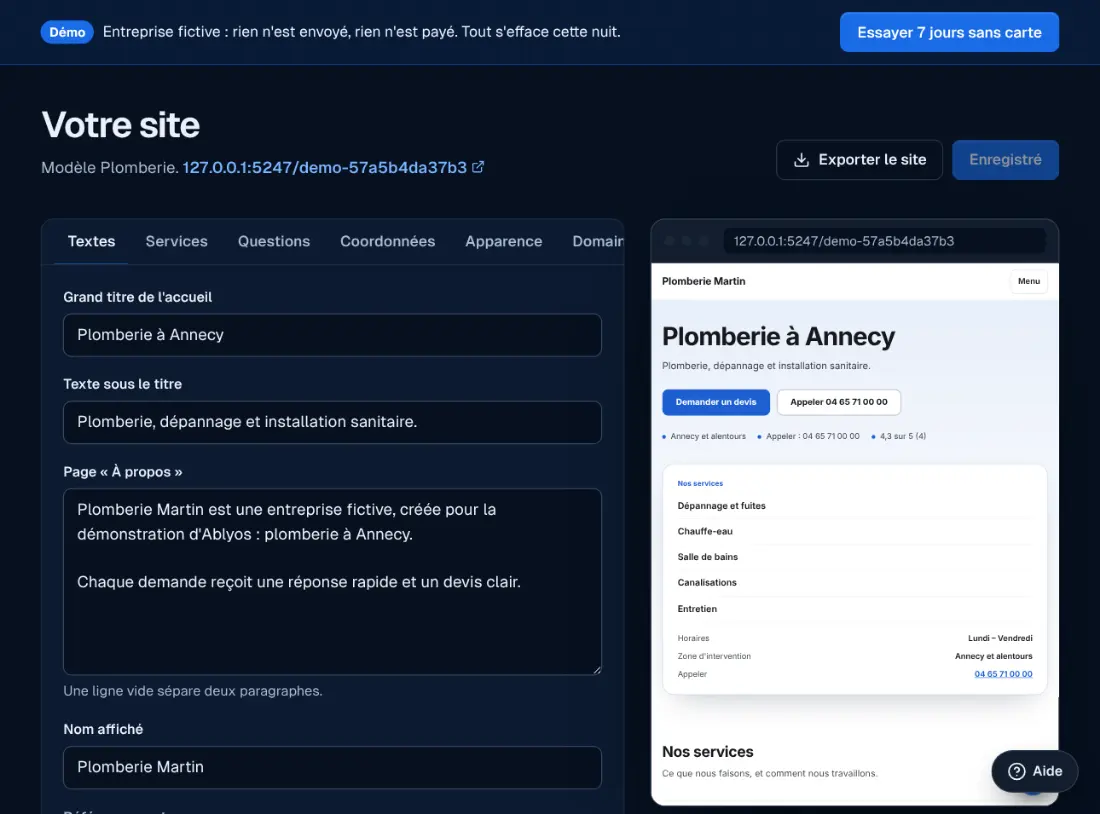Click Appeler 04 65 71 00 00 preview button

838,402
